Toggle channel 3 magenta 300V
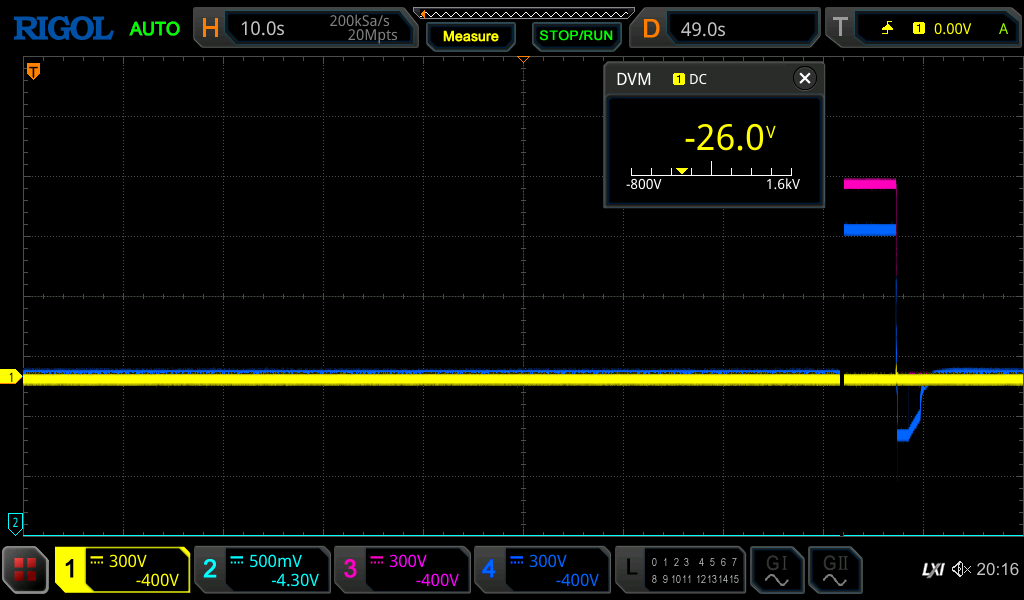Viewport: 1024px width, 600px height. pos(402,570)
